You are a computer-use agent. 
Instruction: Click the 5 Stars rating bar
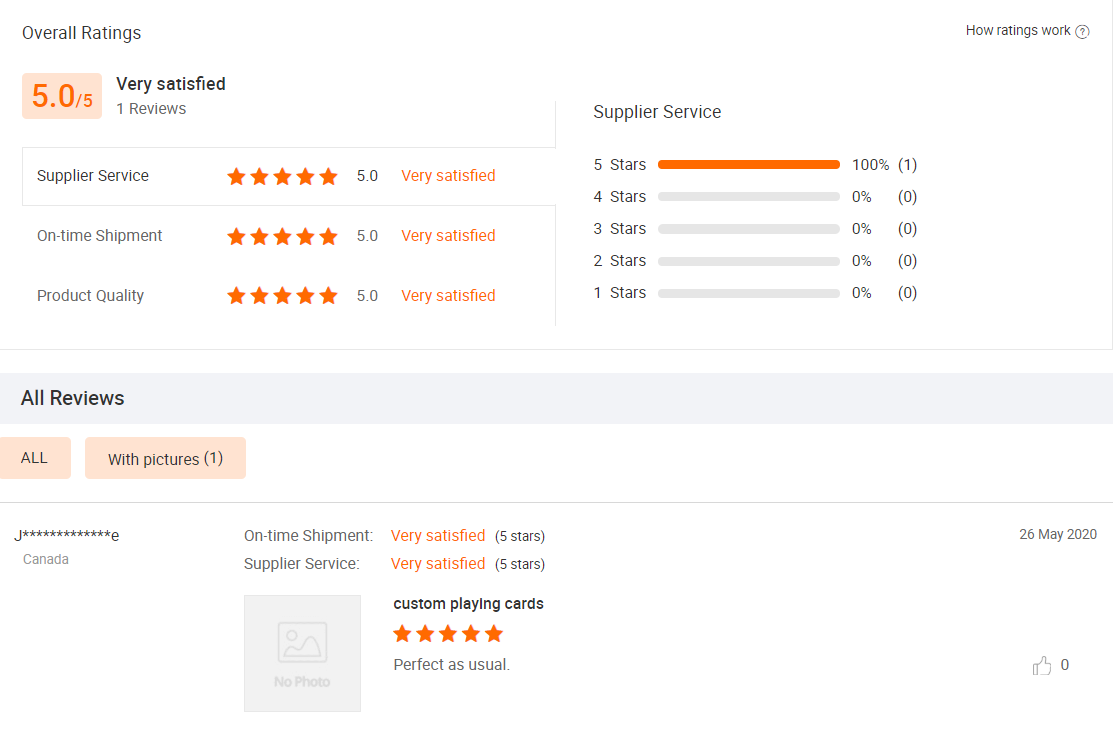click(748, 165)
